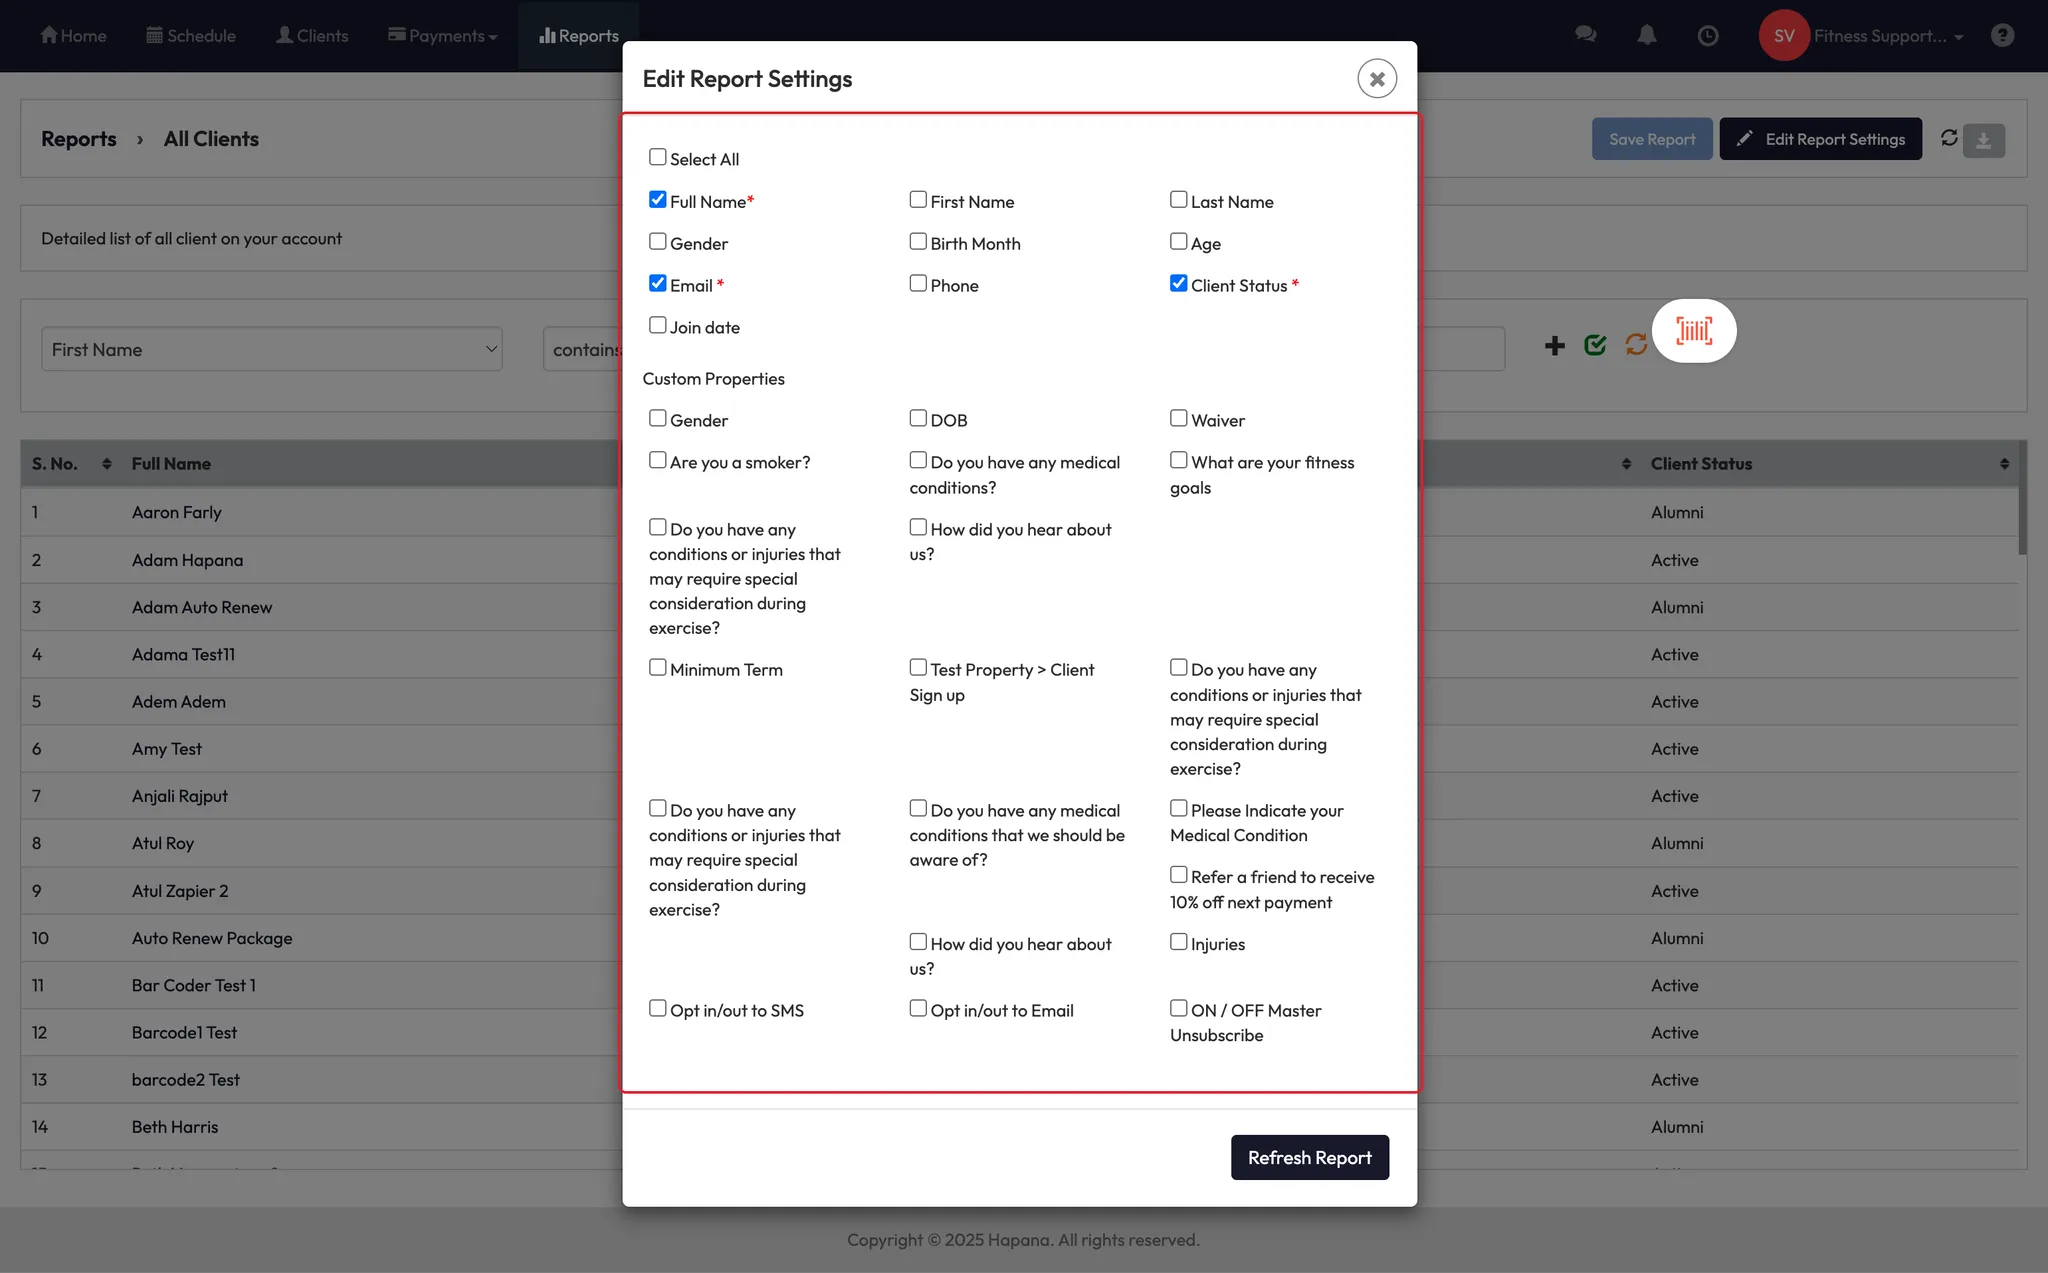This screenshot has width=2048, height=1273.
Task: Tick the Opt in/out to SMS checkbox
Action: point(657,1008)
